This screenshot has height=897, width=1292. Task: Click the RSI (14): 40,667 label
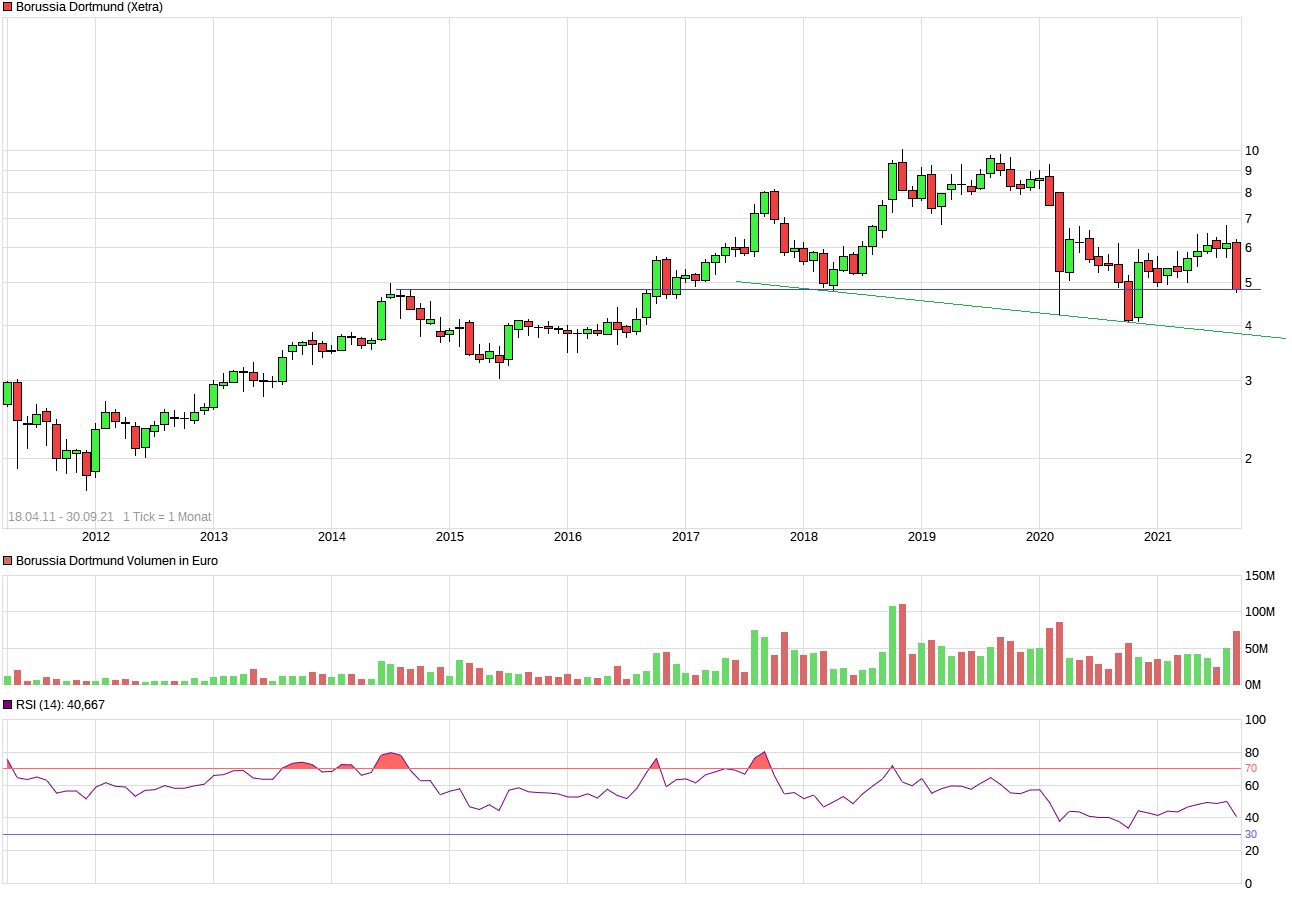click(x=60, y=705)
